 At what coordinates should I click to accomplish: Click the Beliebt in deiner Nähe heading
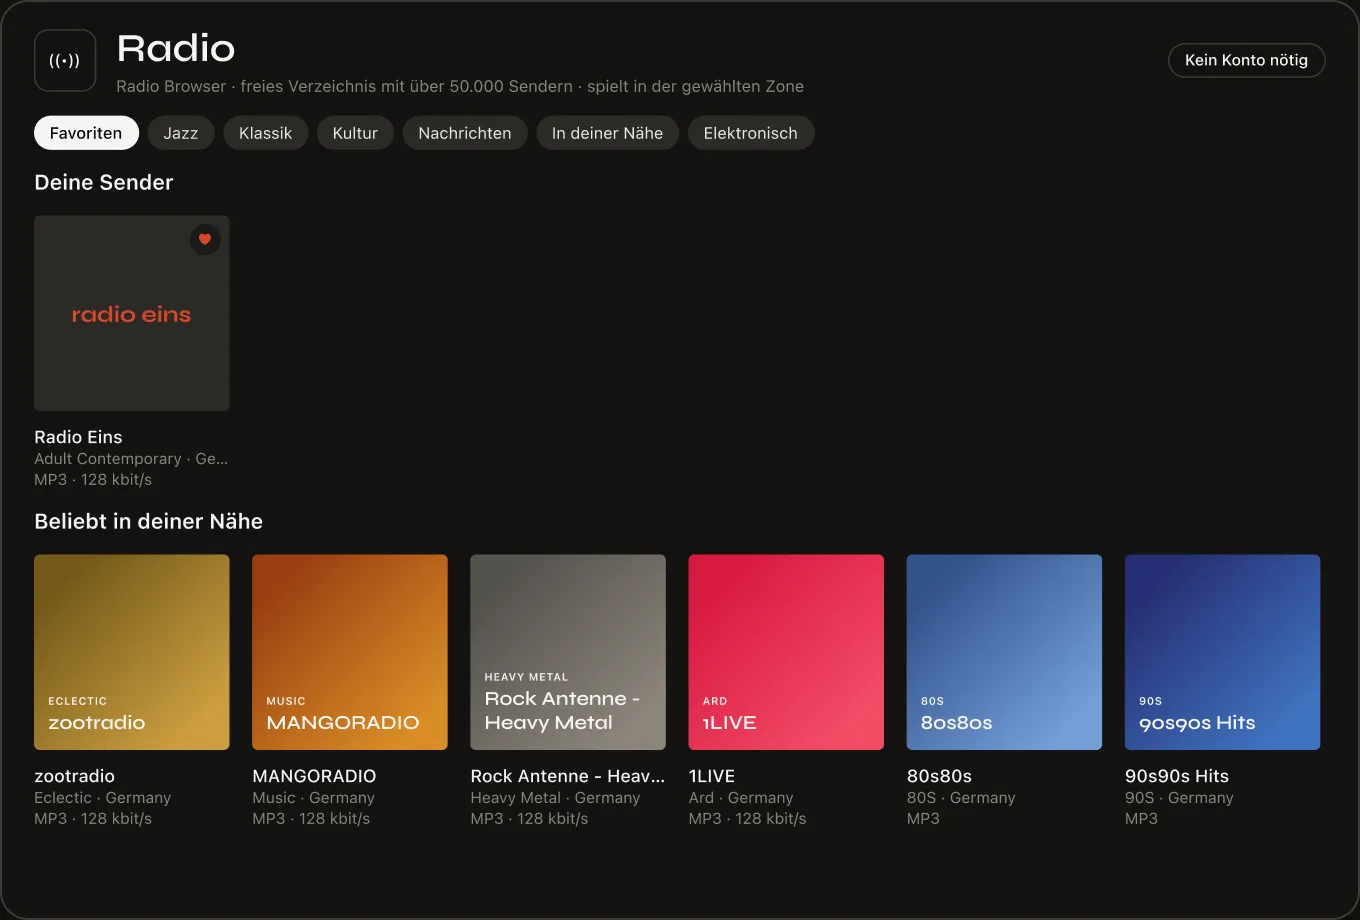(x=148, y=521)
